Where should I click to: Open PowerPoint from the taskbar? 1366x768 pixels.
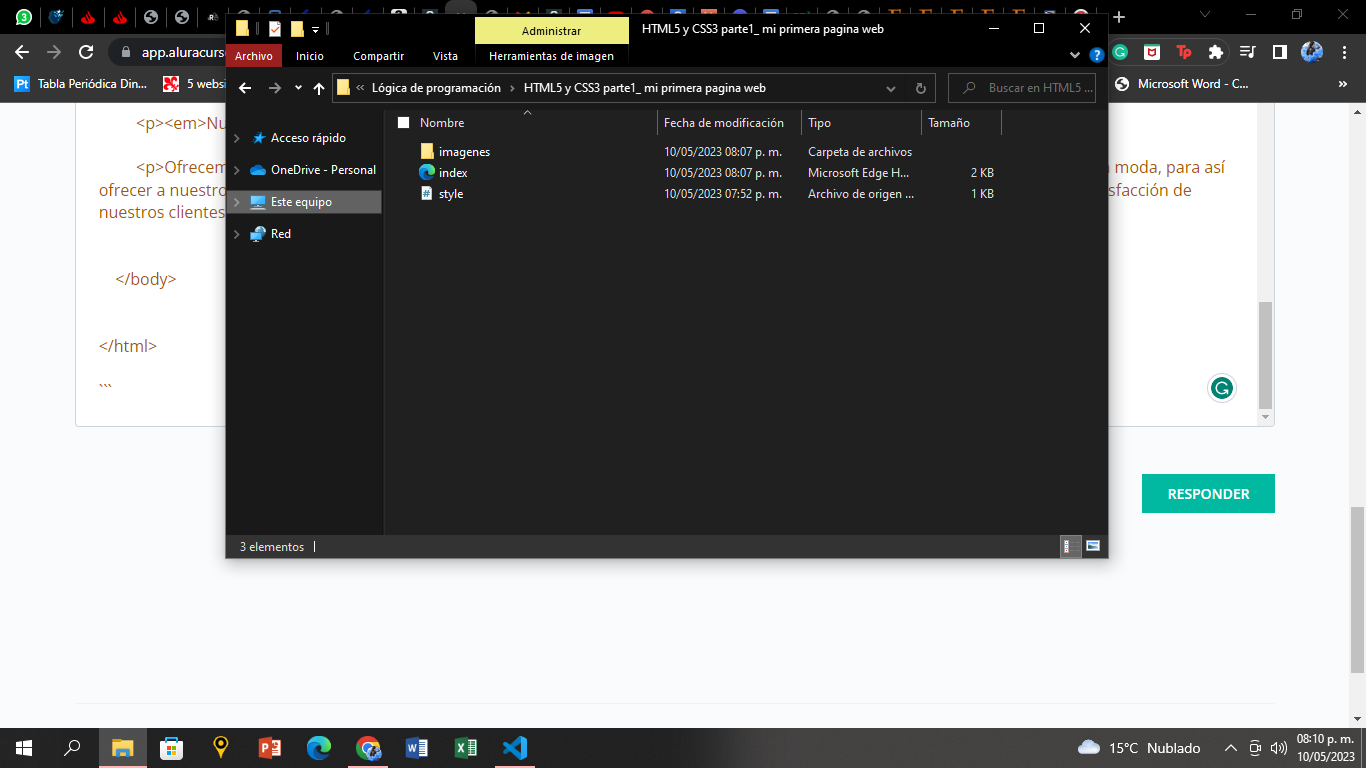(270, 748)
